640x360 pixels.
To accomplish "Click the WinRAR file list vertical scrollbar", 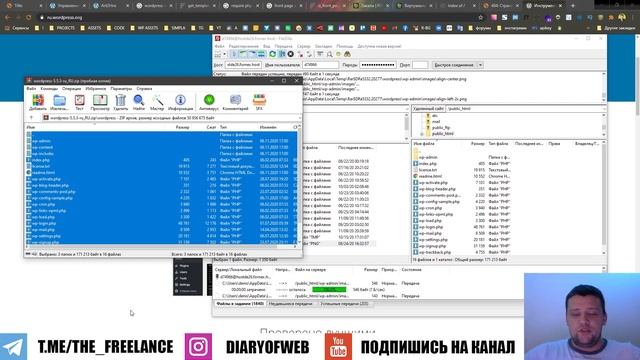I will point(299,184).
